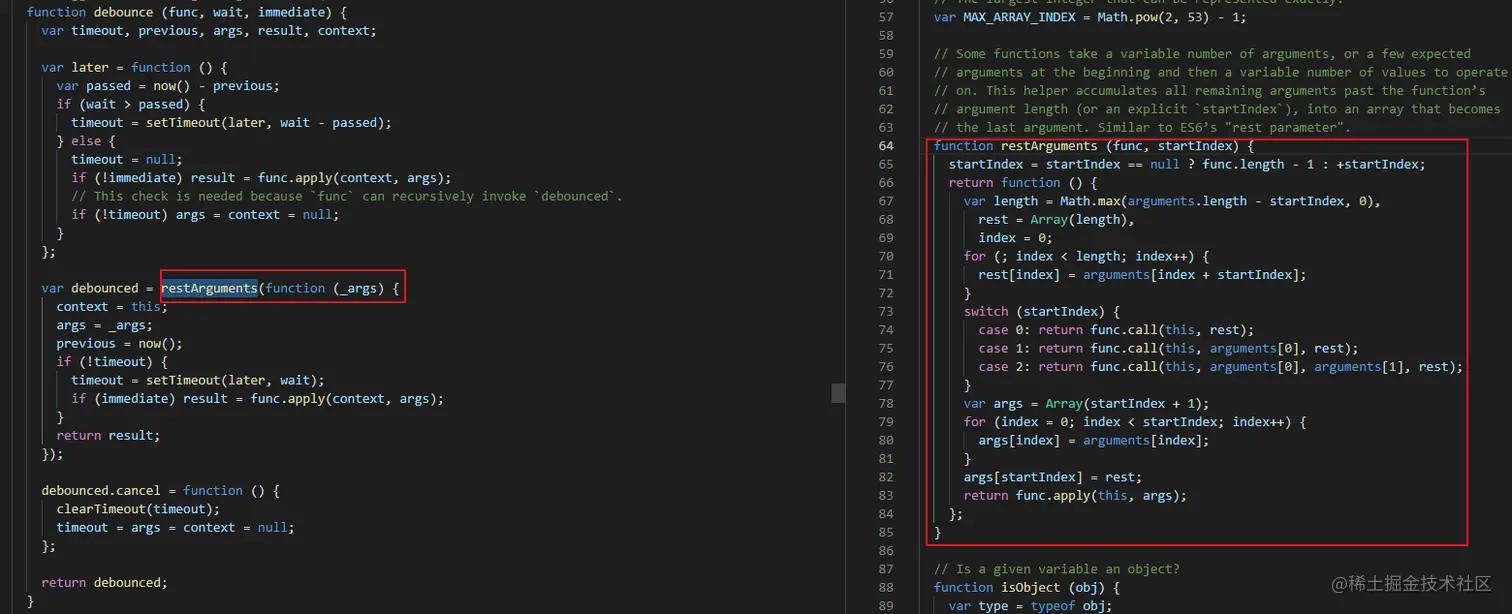The height and width of the screenshot is (614, 1512).
Task: Click the 'clearTimeout(timeout);' call
Action: click(138, 509)
